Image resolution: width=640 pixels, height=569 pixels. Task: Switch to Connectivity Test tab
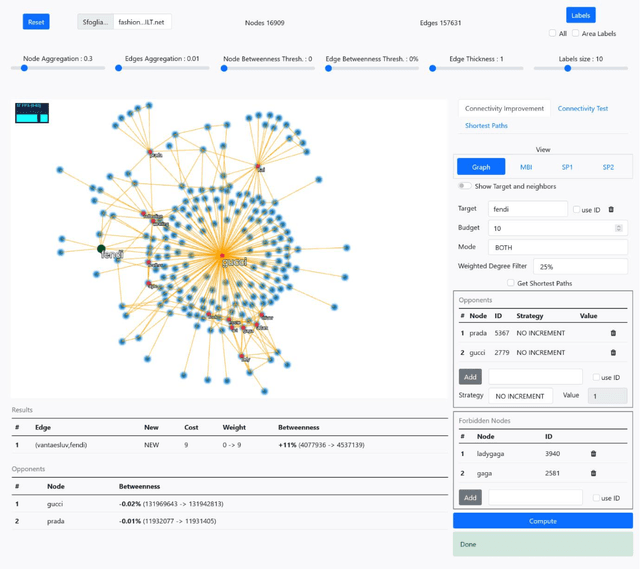pos(582,109)
